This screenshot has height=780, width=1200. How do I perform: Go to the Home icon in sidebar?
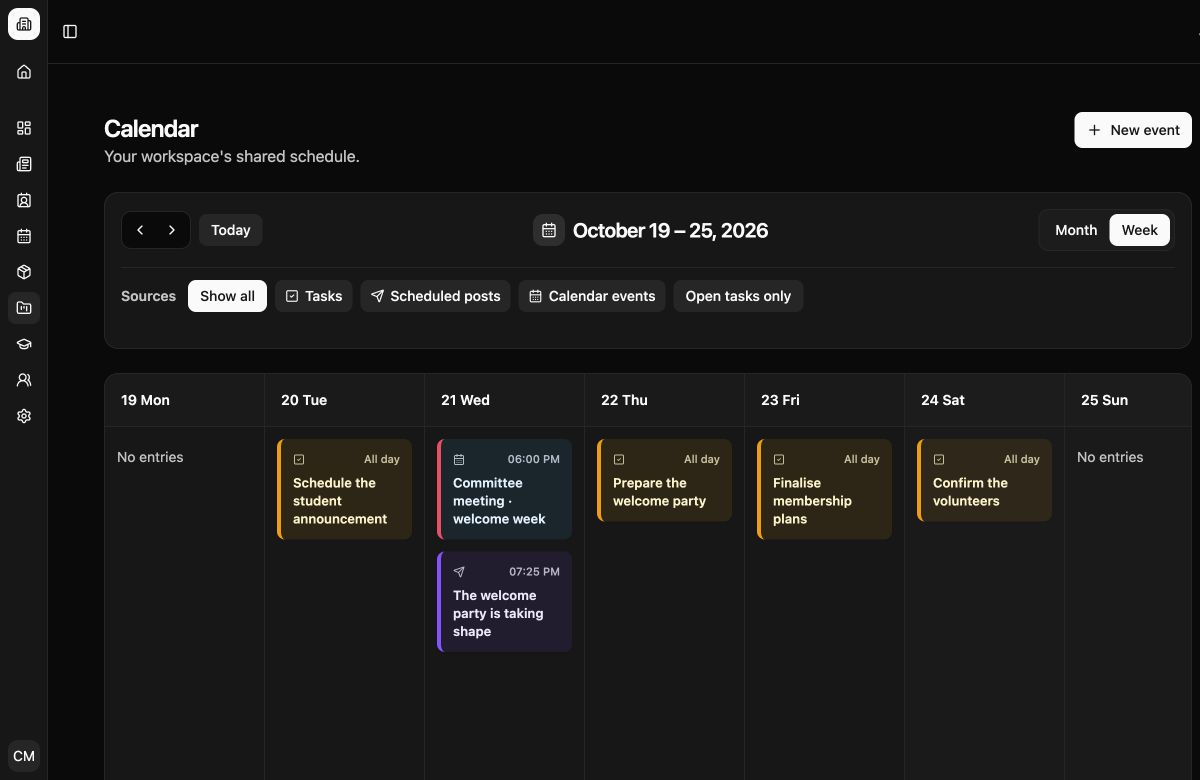tap(24, 72)
